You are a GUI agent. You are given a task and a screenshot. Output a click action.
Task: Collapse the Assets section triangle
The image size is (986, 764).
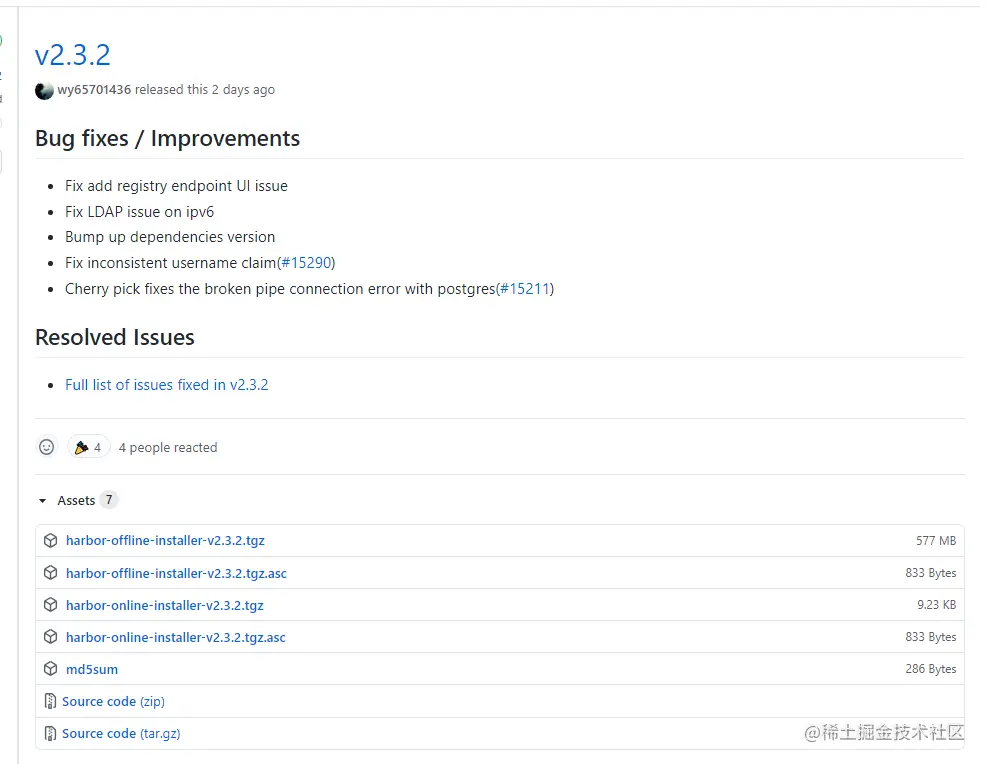[x=42, y=501]
